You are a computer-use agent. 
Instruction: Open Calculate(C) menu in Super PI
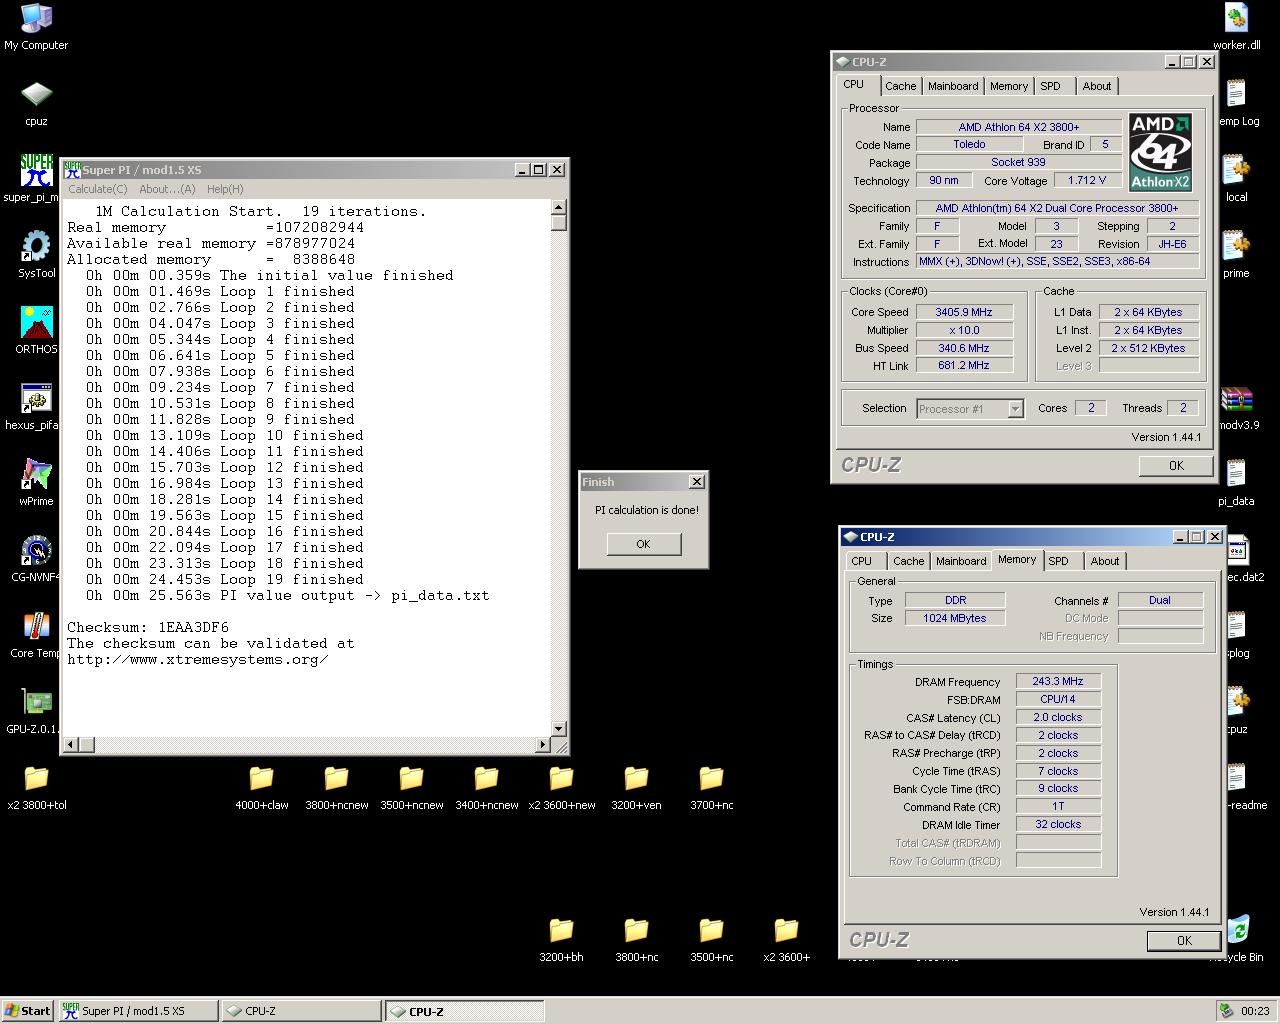pos(98,189)
